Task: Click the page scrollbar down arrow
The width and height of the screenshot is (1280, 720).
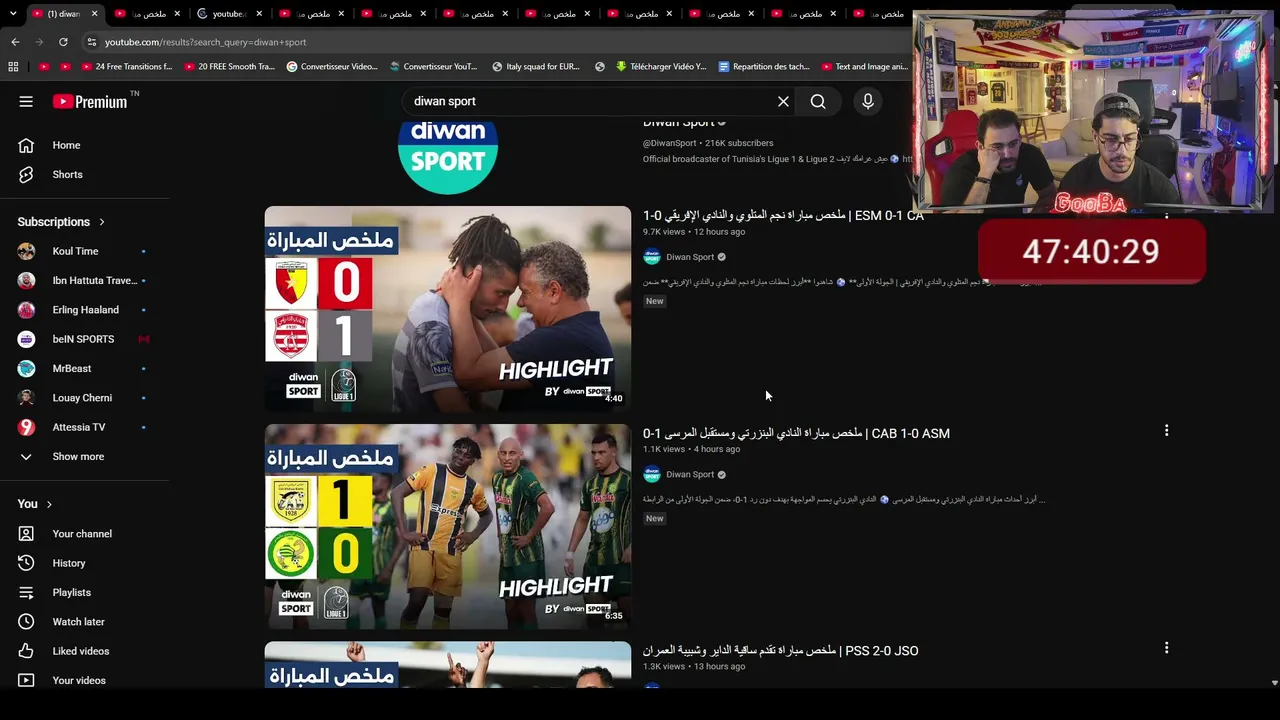Action: pyautogui.click(x=1274, y=683)
